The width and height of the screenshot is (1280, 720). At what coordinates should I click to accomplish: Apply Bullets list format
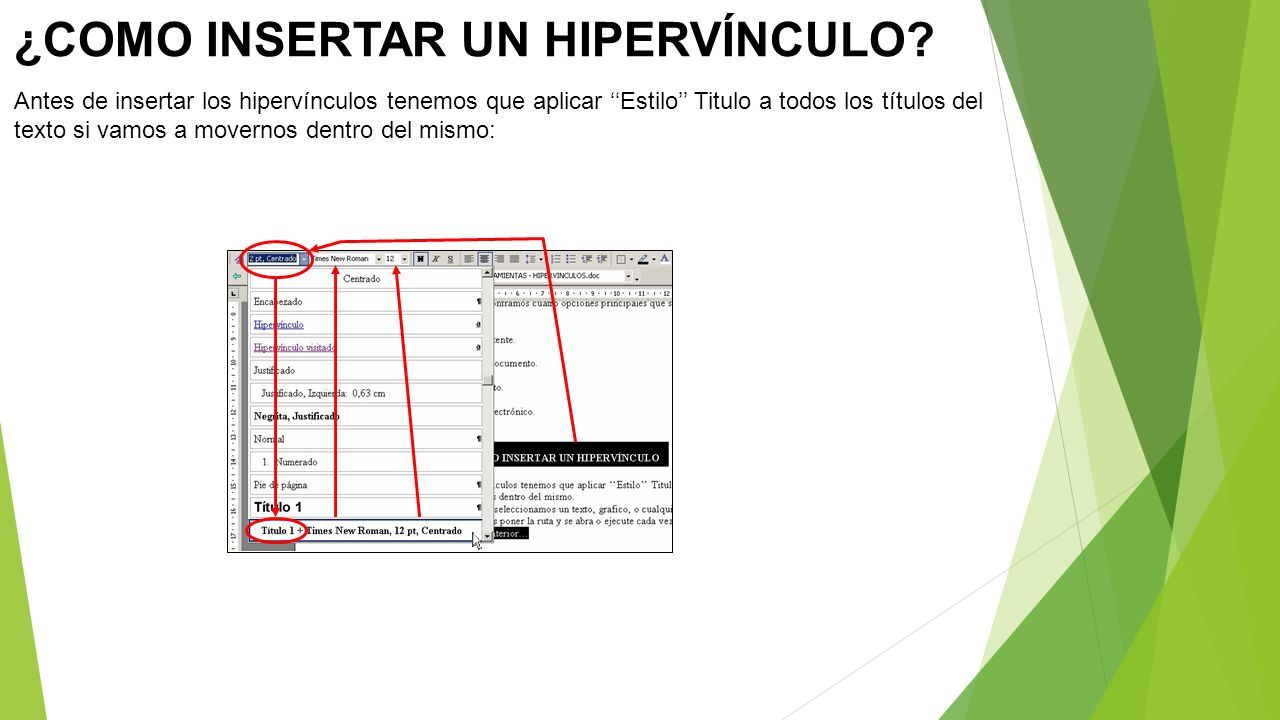point(571,258)
